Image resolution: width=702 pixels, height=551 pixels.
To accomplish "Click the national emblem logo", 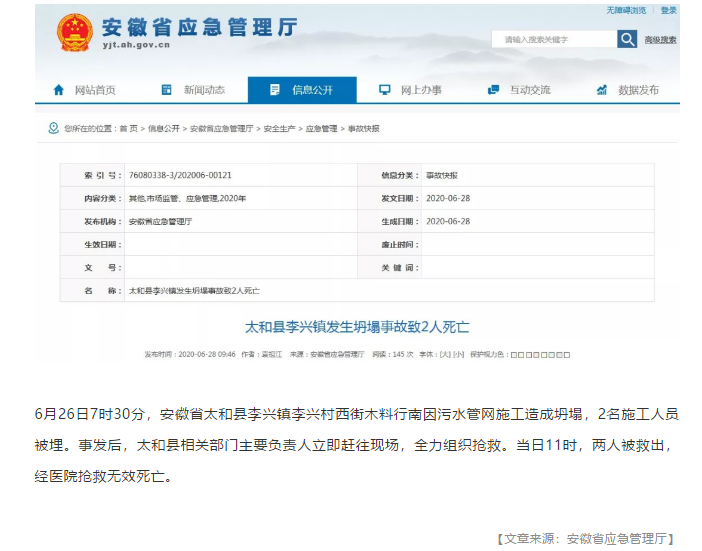I will point(75,33).
